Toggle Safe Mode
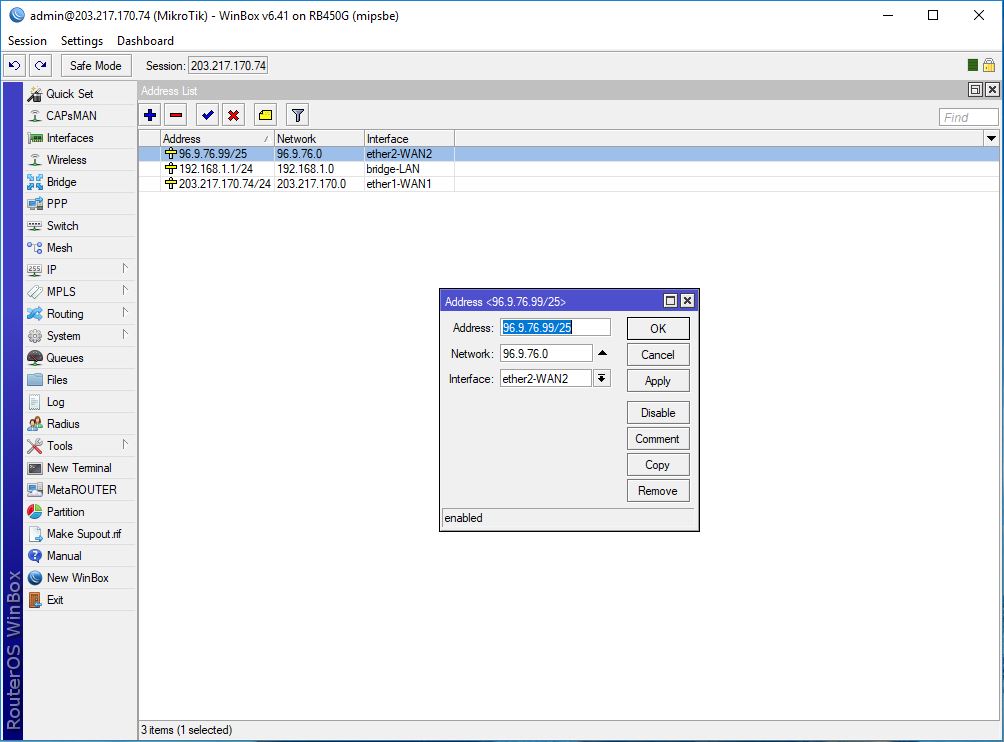1004x742 pixels. point(95,65)
